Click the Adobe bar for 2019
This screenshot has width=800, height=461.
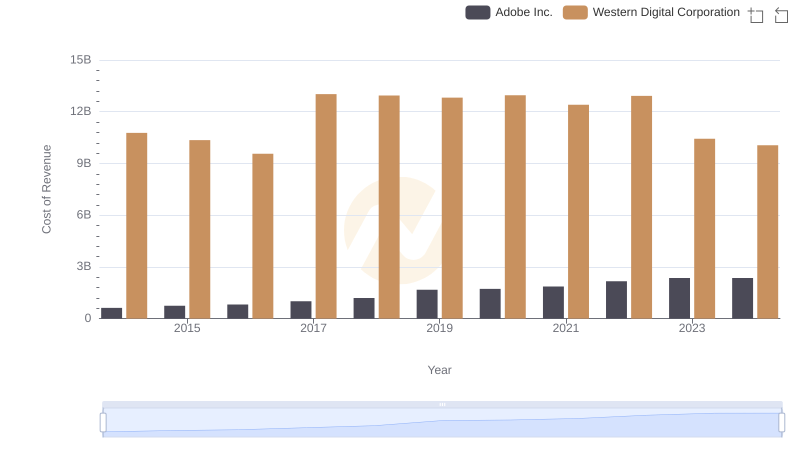pos(427,304)
